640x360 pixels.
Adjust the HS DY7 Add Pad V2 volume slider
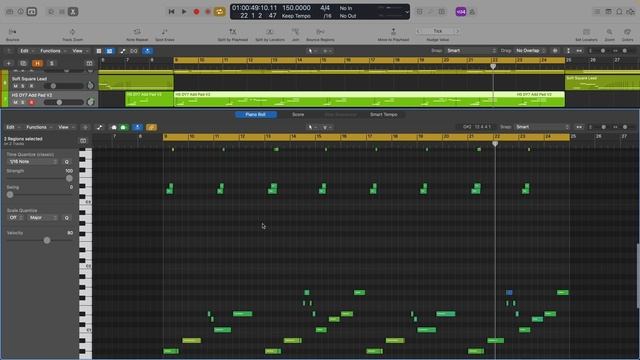pos(59,102)
